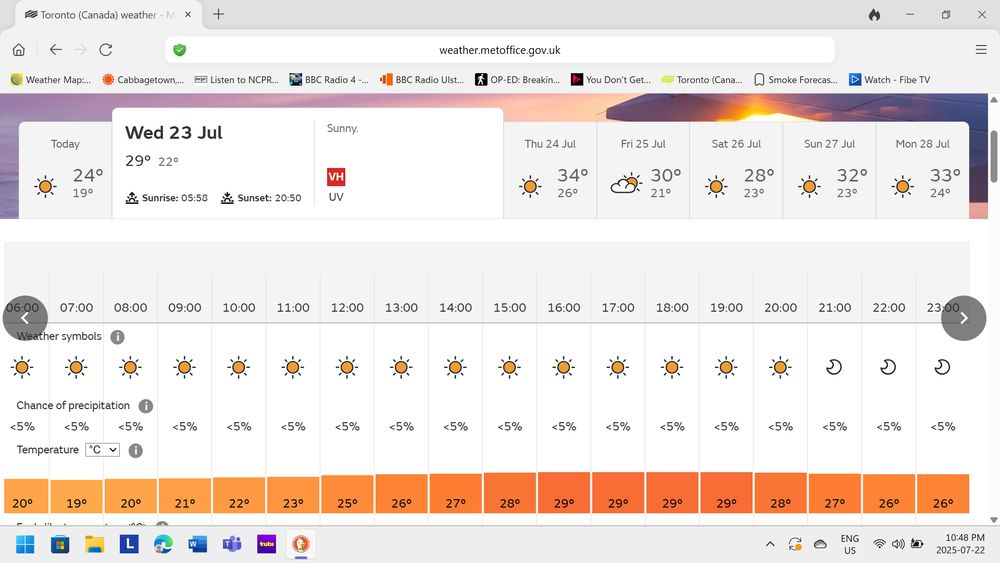Select the Thu 24 Jul forecast tab
1000x563 pixels.
(x=550, y=170)
